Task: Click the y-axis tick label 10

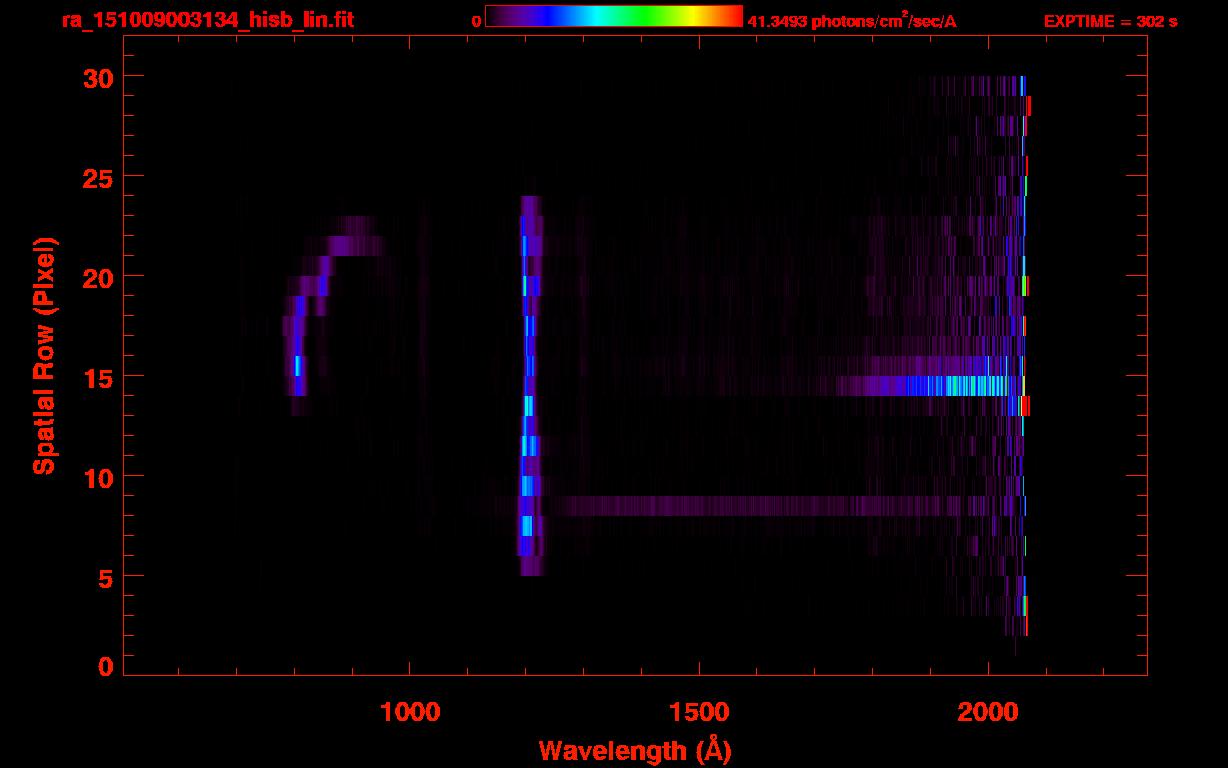Action: pyautogui.click(x=97, y=477)
